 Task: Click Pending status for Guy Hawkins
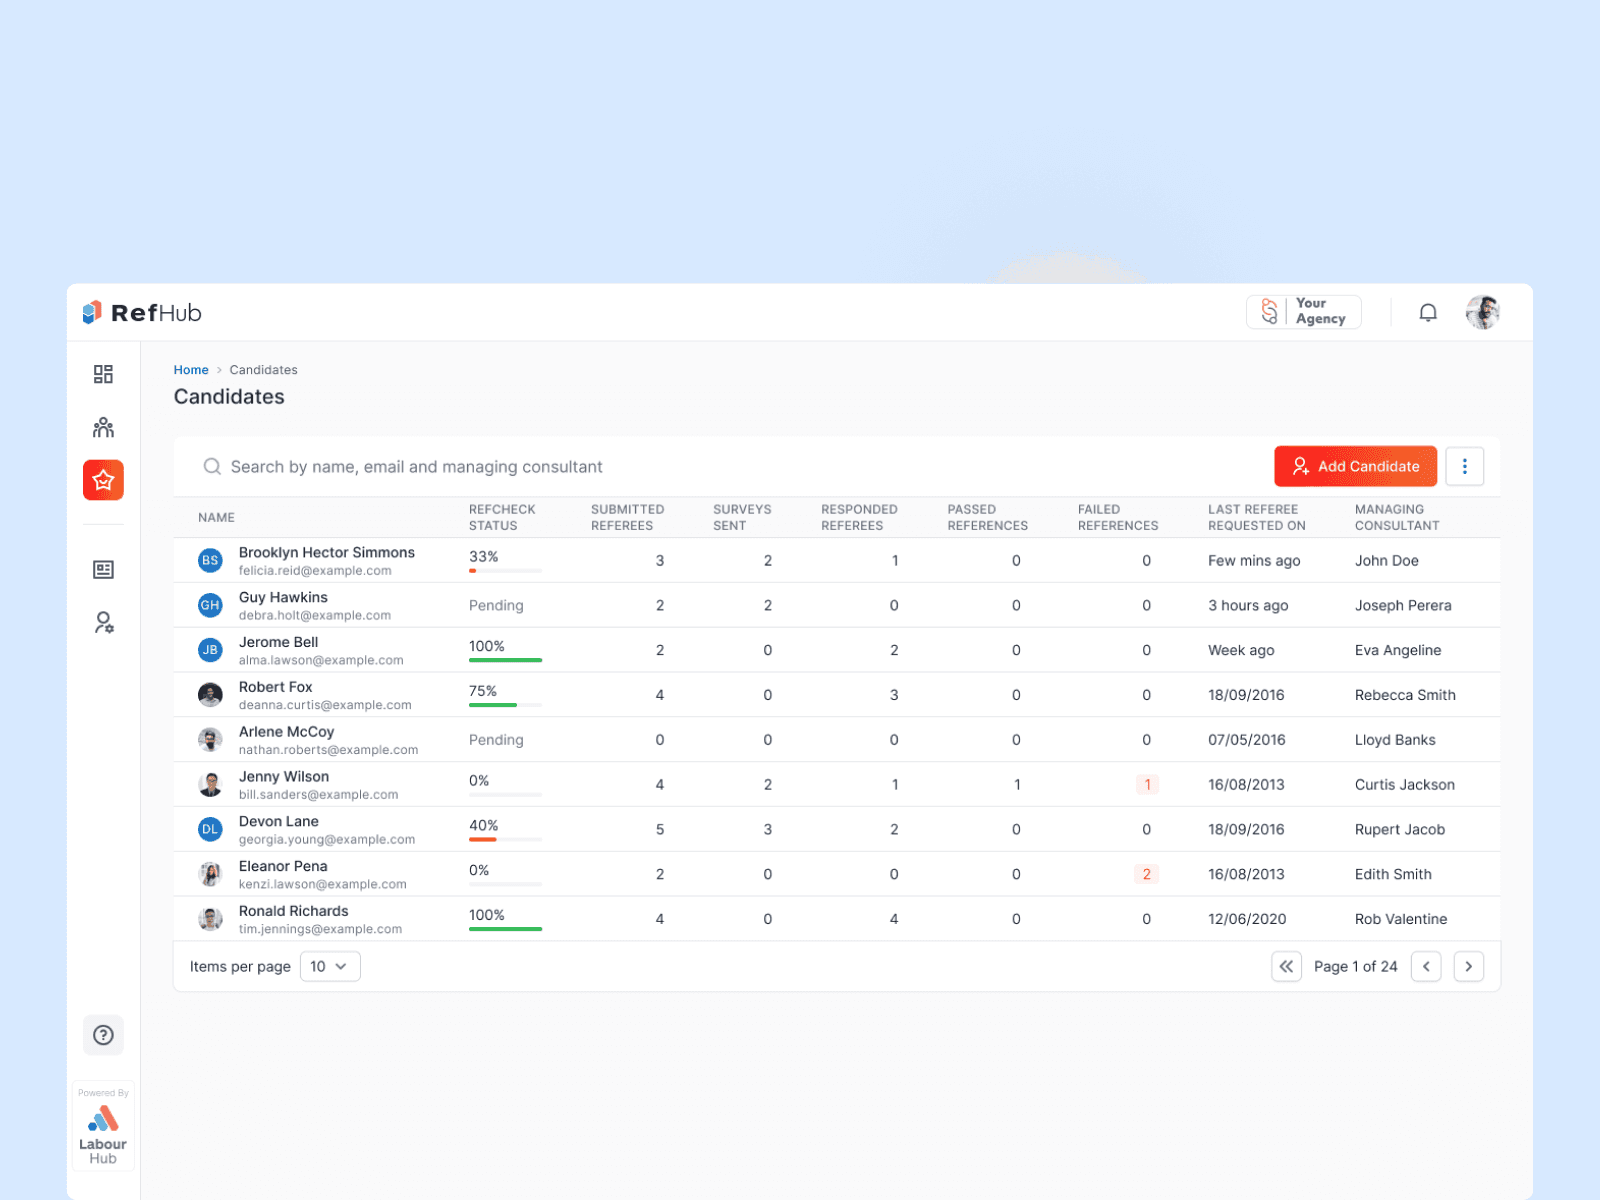pyautogui.click(x=496, y=606)
